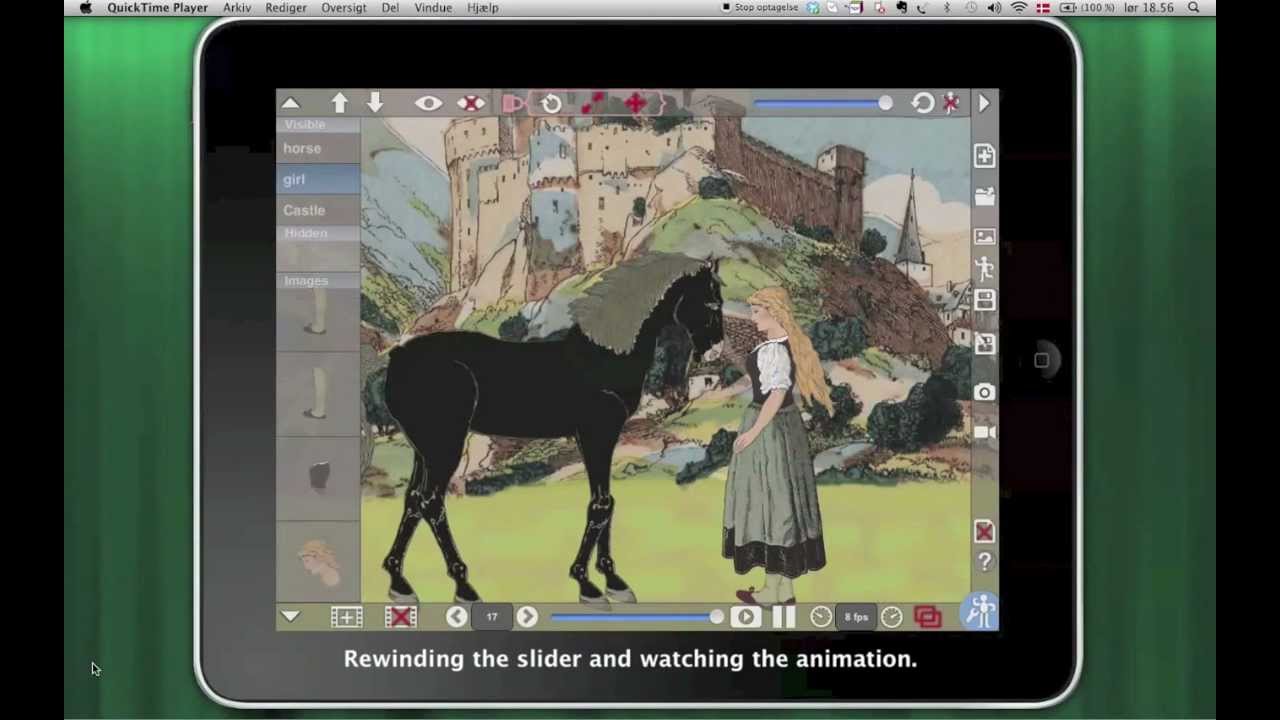The image size is (1280, 720).
Task: Click the pink lock icon in top toolbar
Action: click(x=513, y=103)
